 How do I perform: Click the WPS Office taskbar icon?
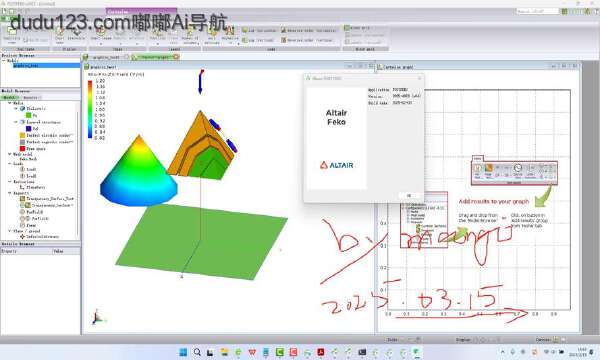pyautogui.click(x=252, y=352)
